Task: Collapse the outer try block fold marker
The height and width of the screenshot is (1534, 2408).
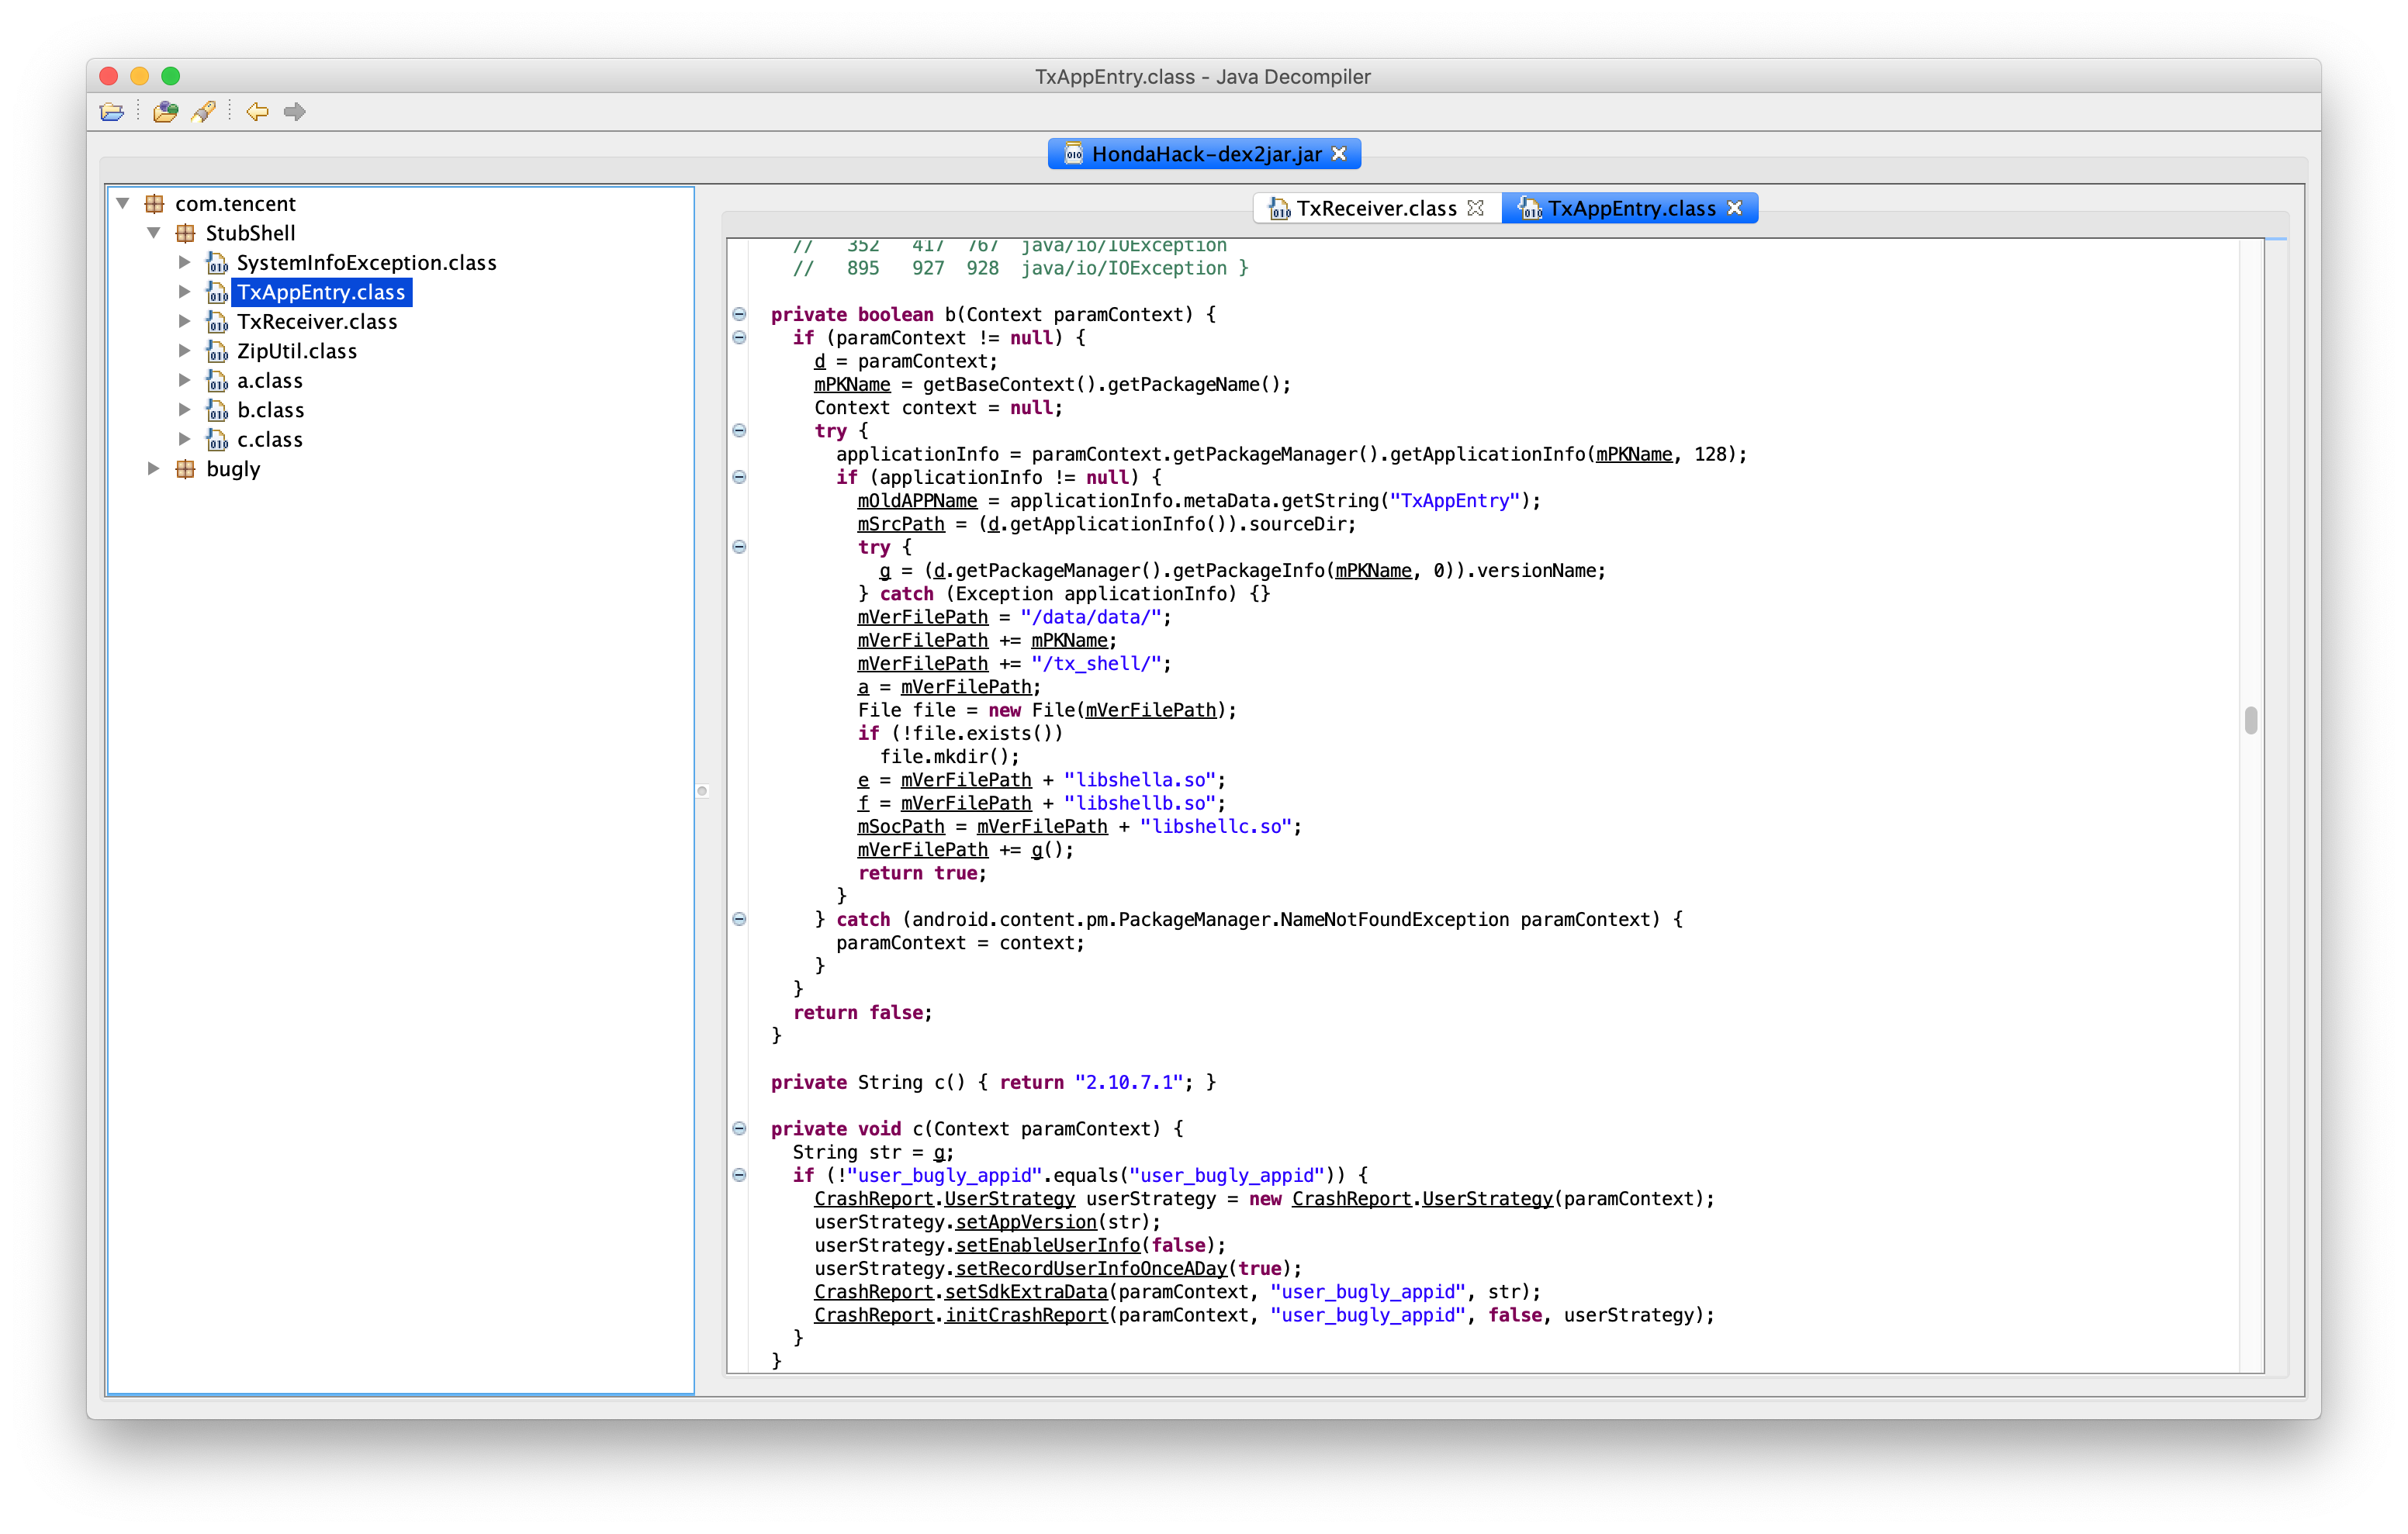Action: pyautogui.click(x=739, y=430)
